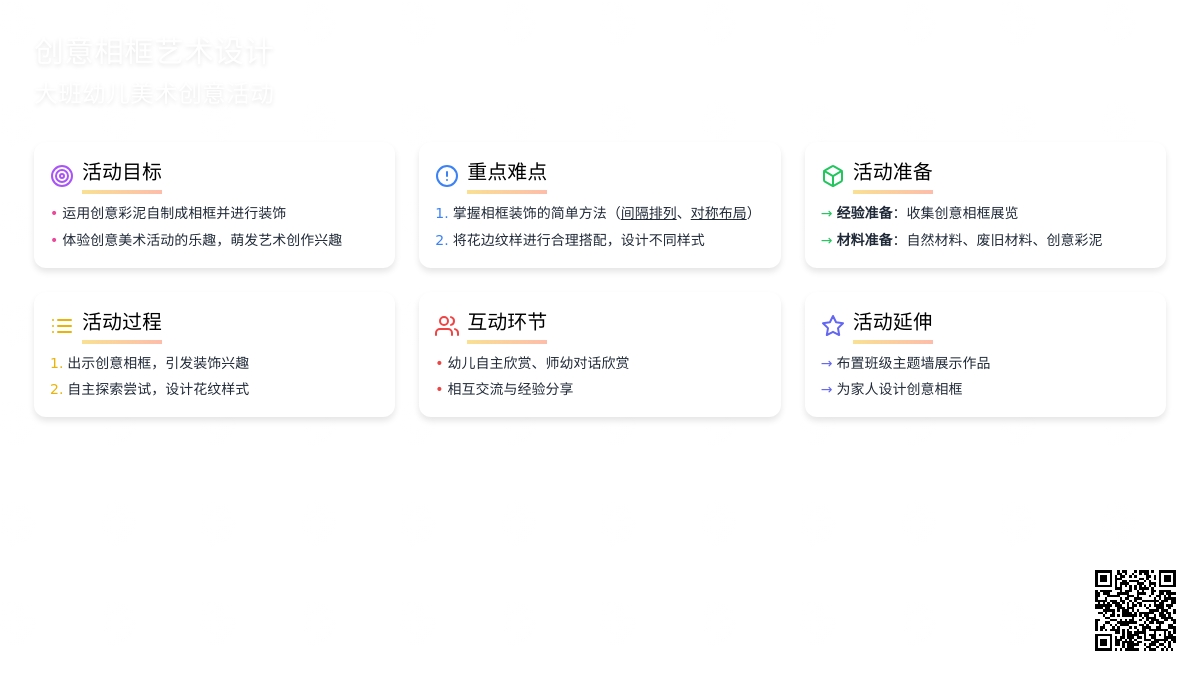Select the 活动准备 card heading
The image size is (1200, 675).
[892, 172]
